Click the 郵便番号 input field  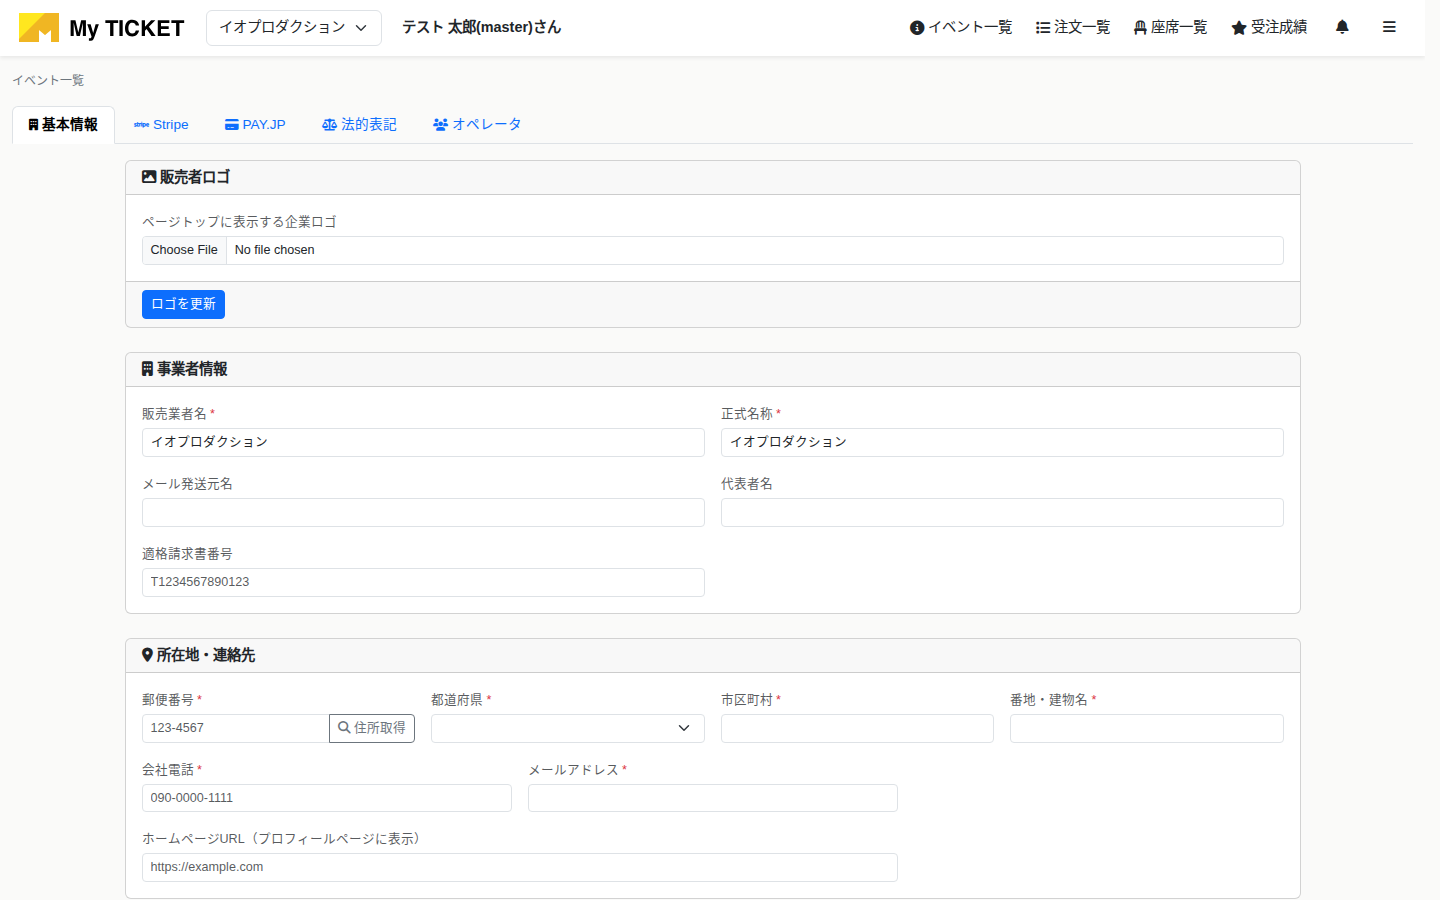point(236,728)
